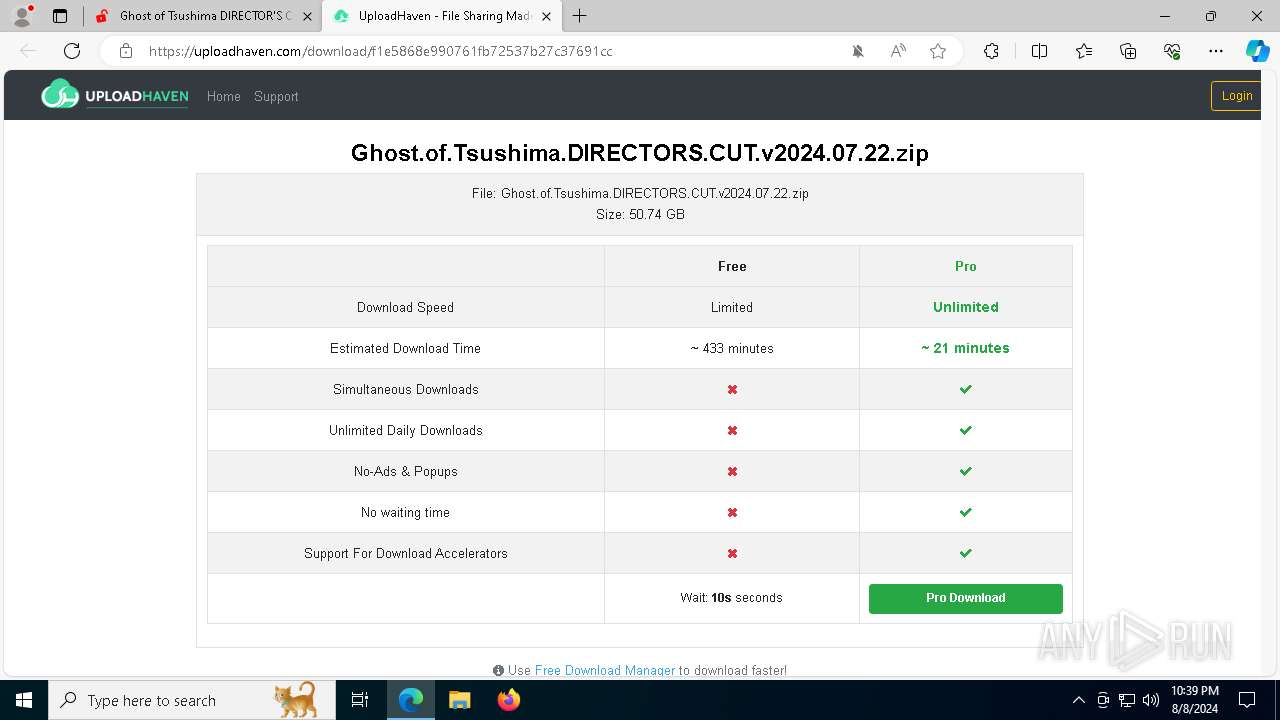Click the Free column header

coord(732,266)
